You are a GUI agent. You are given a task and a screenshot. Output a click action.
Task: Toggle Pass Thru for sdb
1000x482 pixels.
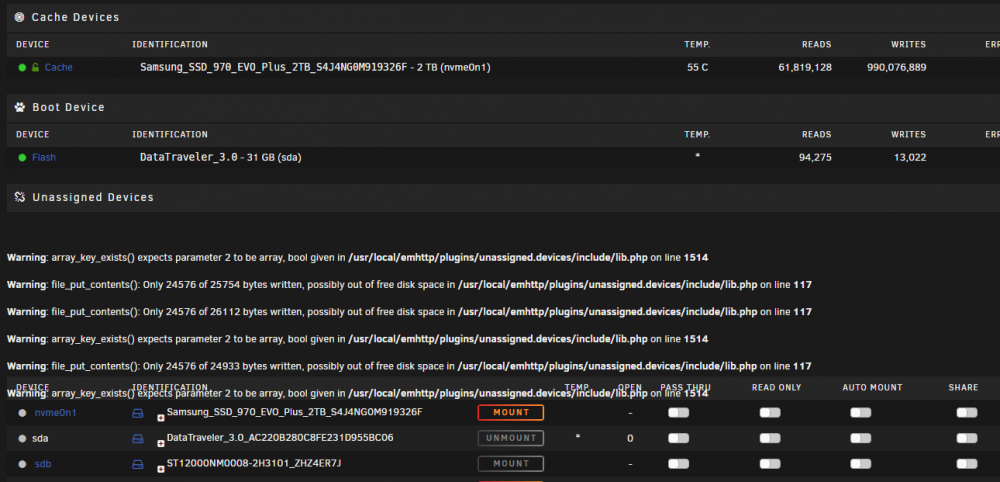pos(679,464)
